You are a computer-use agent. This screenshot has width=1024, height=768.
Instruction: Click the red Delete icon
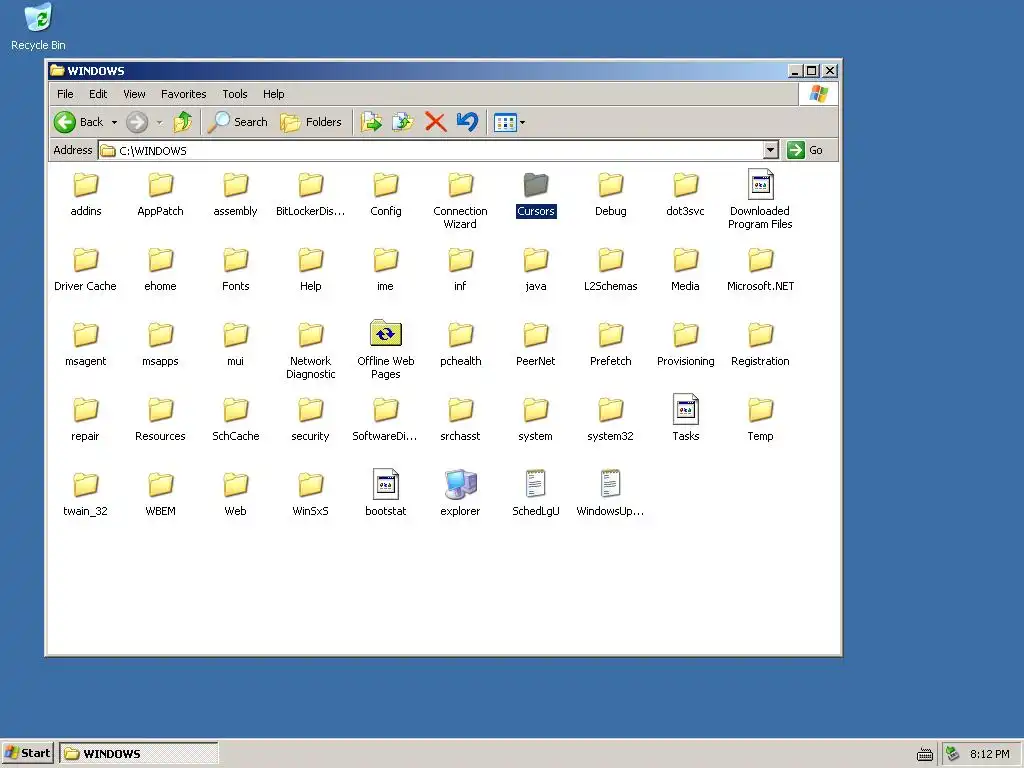[436, 122]
